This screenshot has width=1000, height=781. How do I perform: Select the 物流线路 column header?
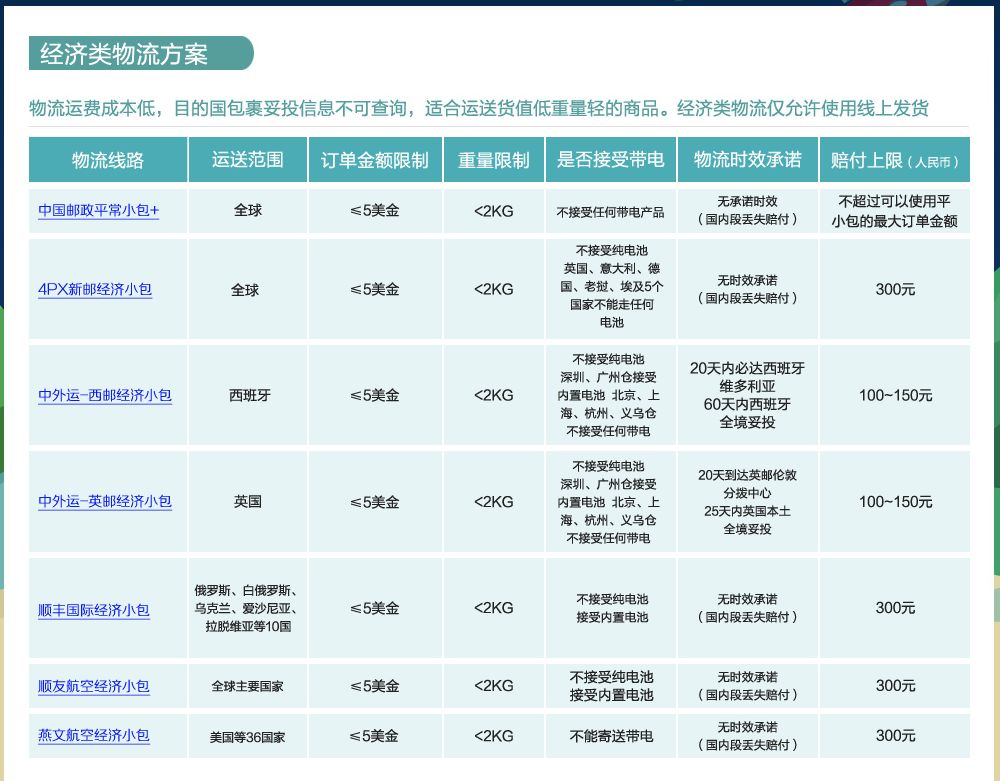point(108,159)
